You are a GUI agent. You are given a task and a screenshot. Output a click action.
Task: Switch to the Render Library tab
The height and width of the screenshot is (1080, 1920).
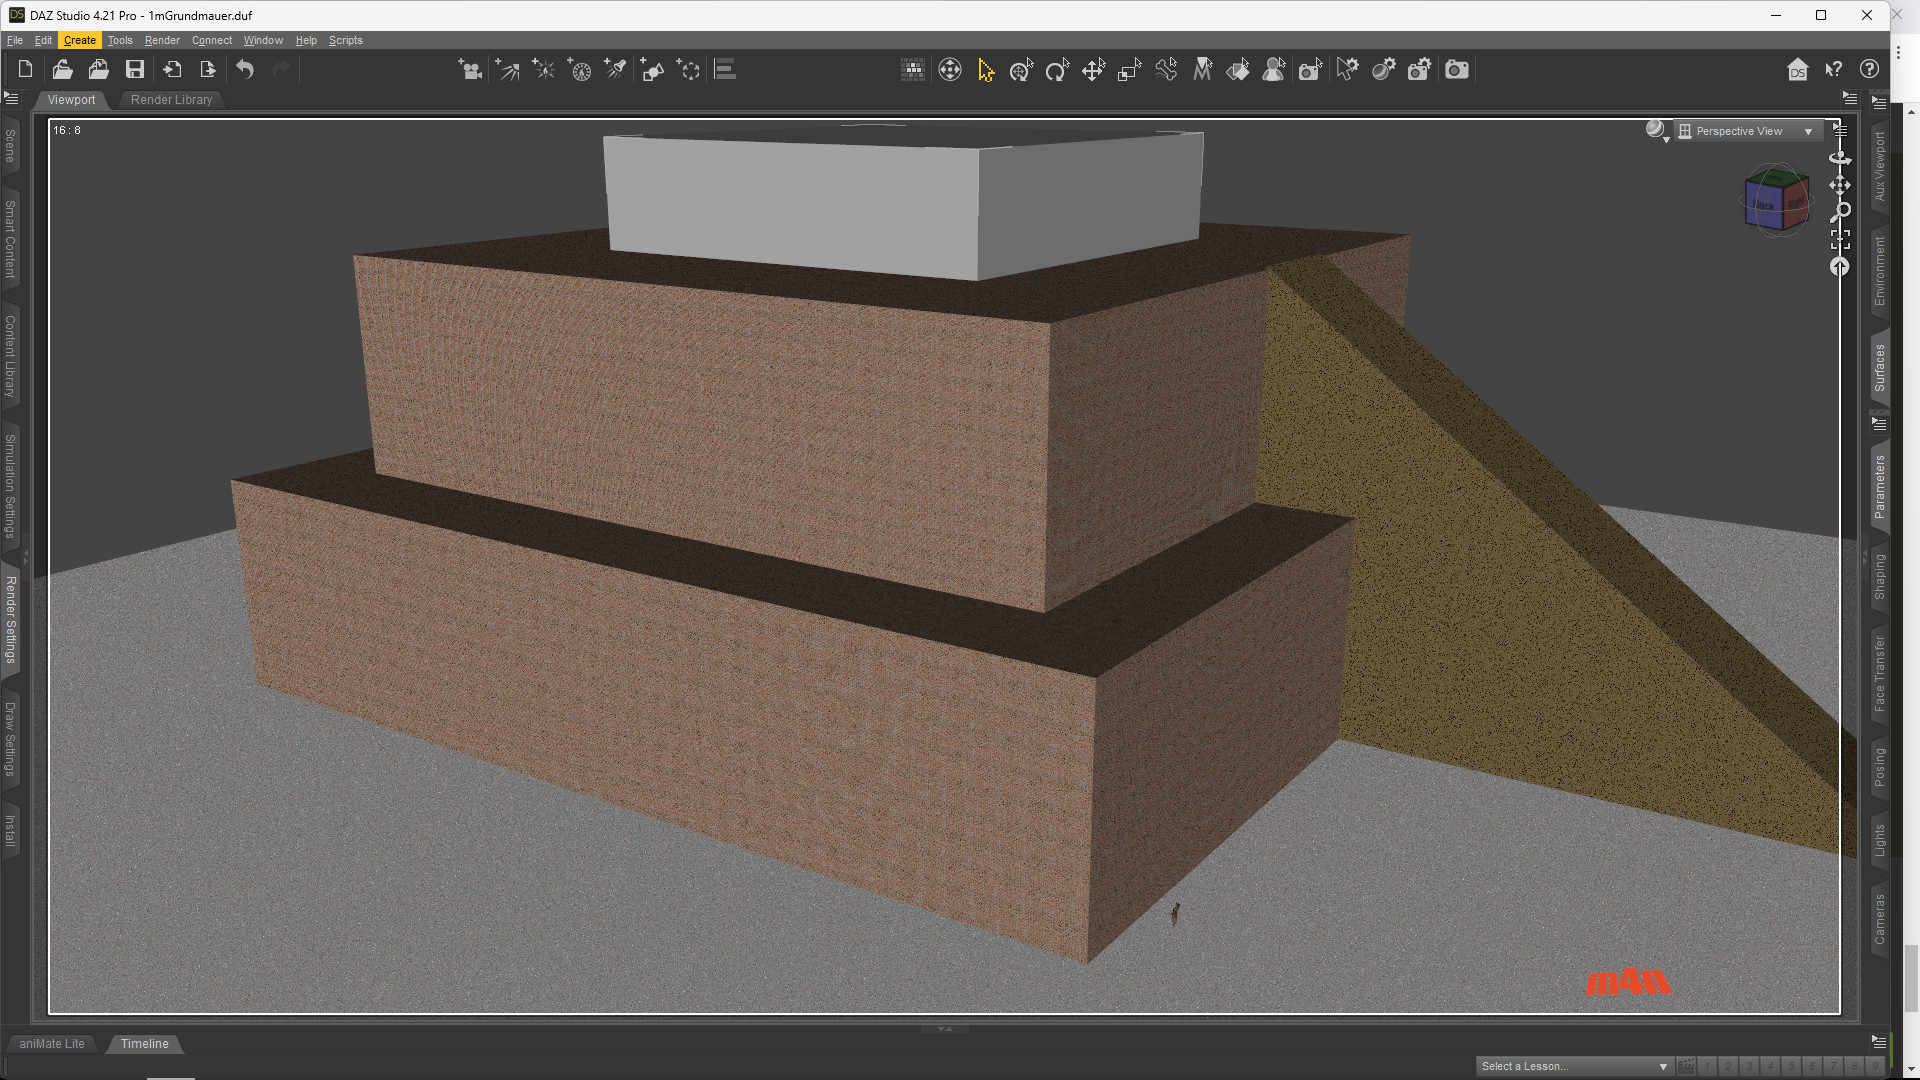pos(171,100)
